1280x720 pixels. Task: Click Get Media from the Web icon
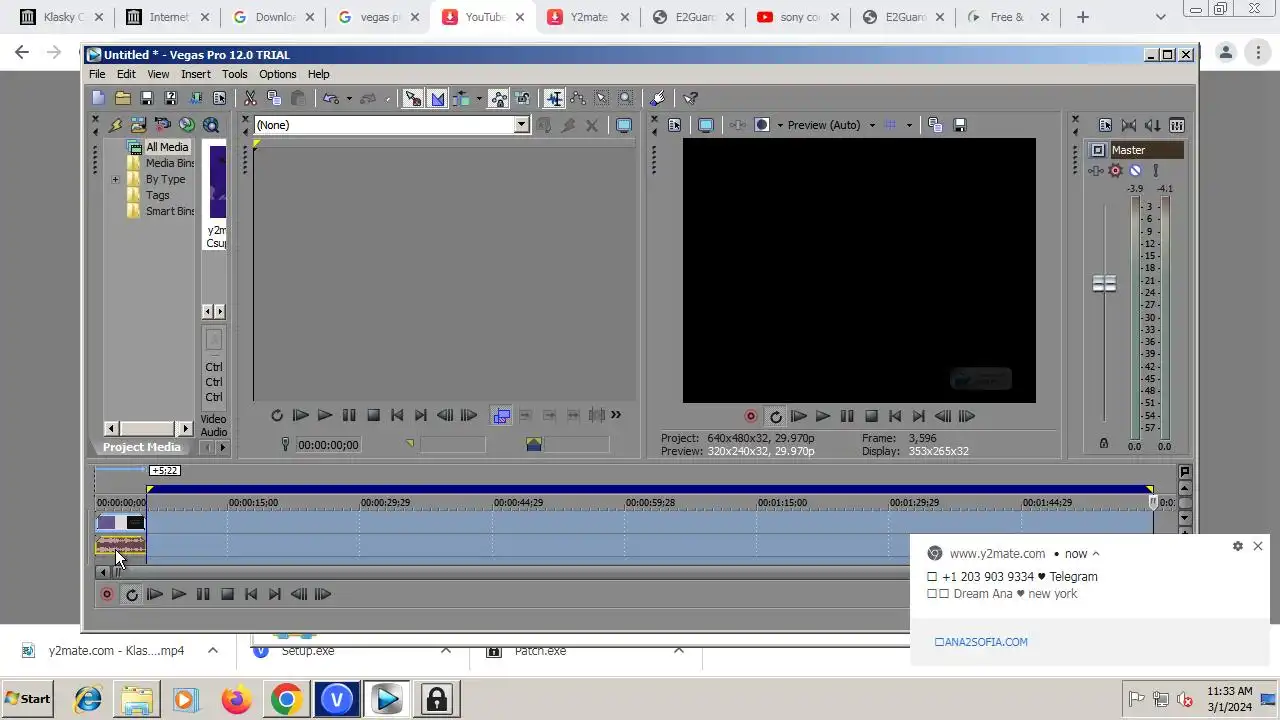pyautogui.click(x=211, y=125)
